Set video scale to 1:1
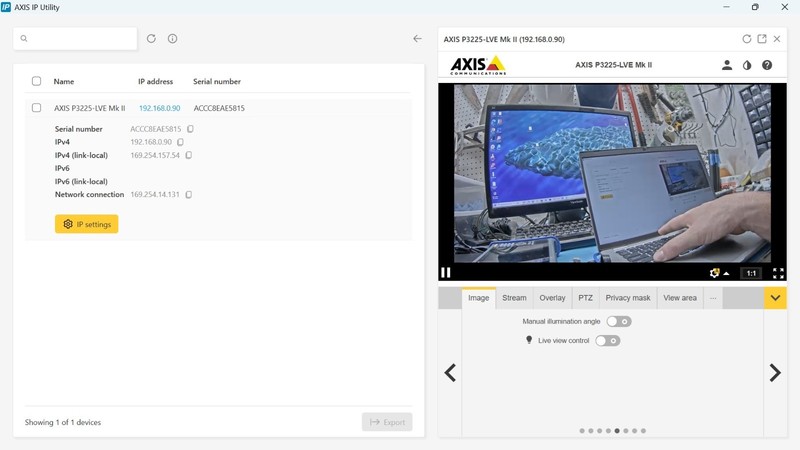 pos(751,273)
